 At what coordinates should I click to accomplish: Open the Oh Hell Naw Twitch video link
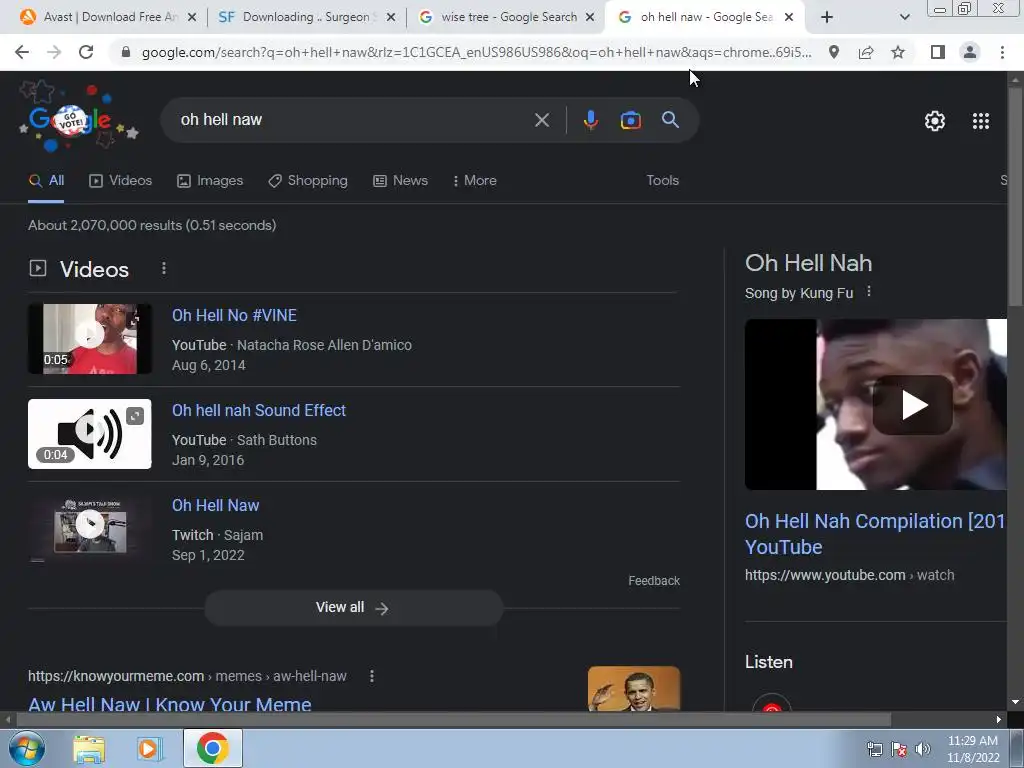(216, 505)
